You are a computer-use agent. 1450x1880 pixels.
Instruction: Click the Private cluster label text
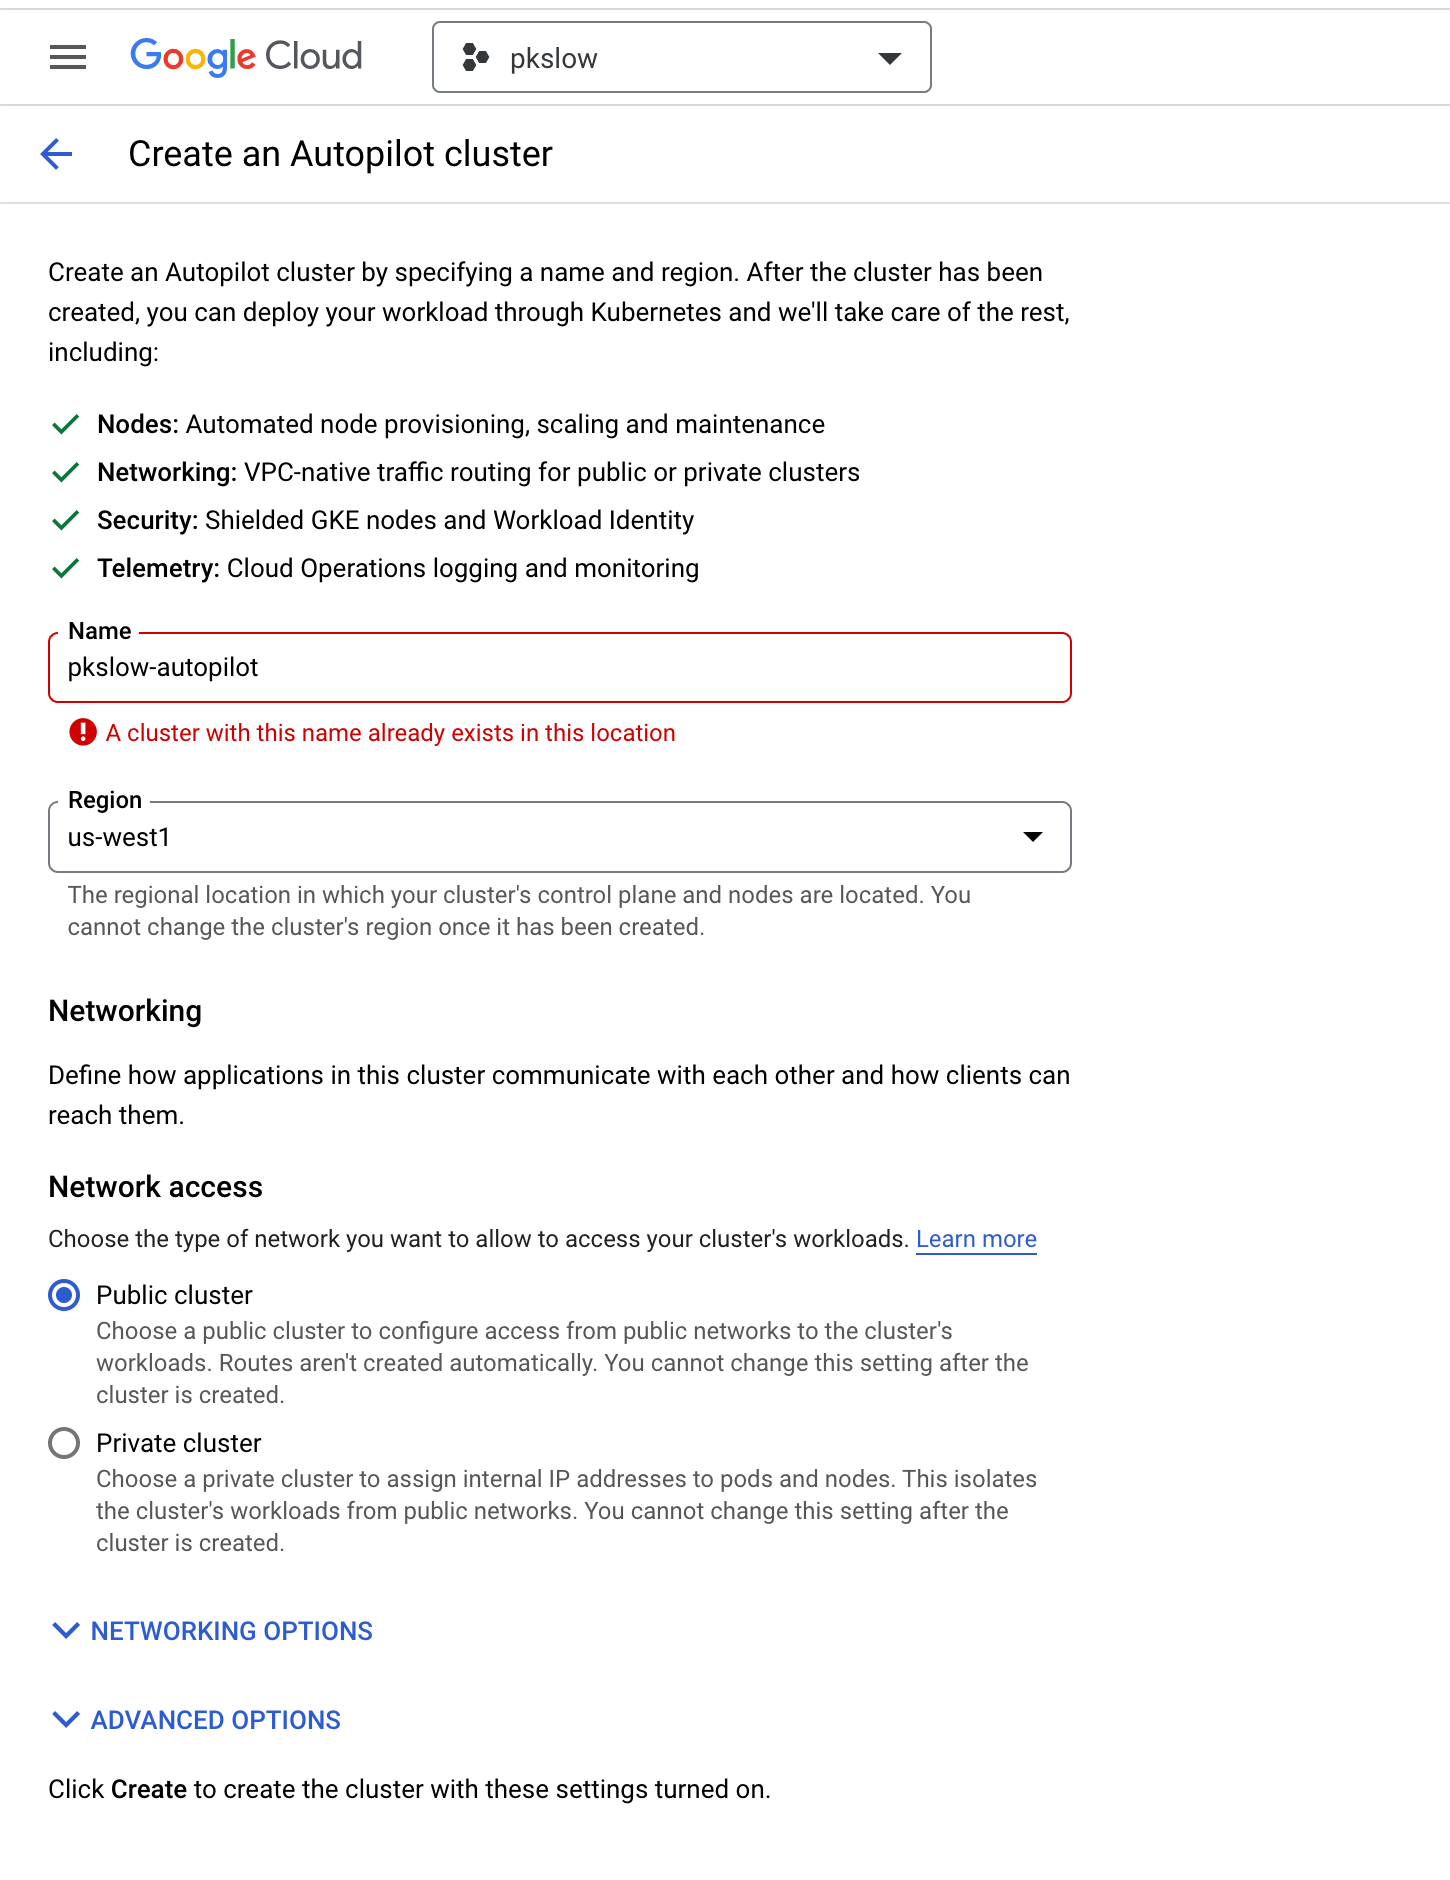(178, 1444)
